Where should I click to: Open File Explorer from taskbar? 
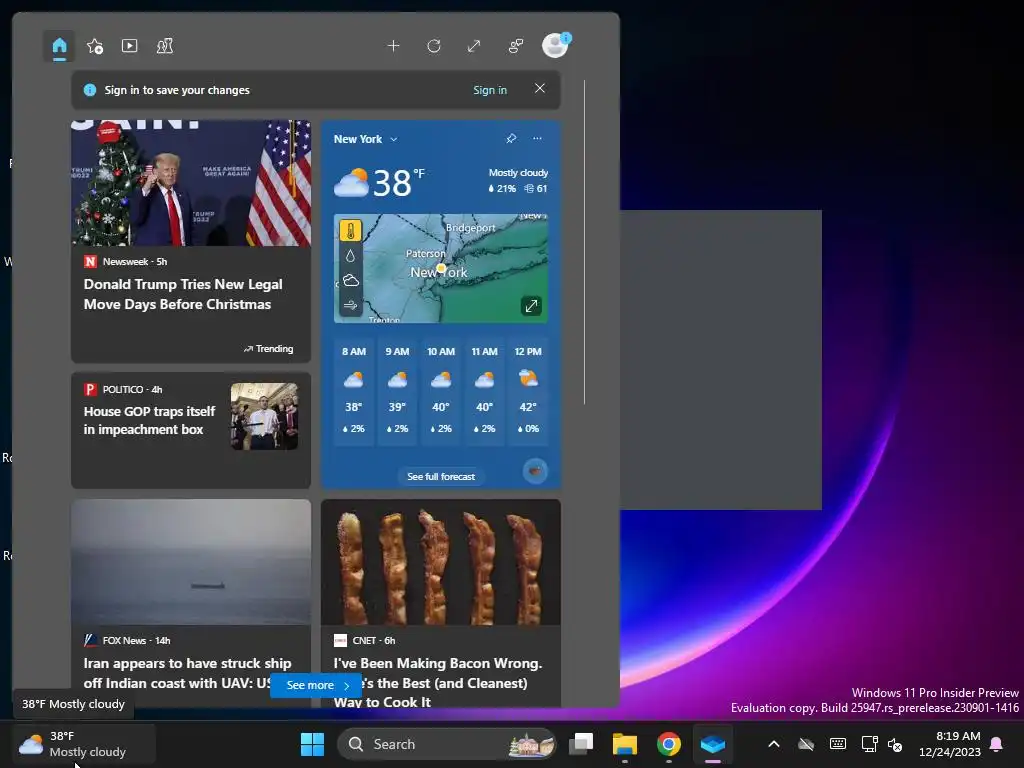pyautogui.click(x=624, y=744)
